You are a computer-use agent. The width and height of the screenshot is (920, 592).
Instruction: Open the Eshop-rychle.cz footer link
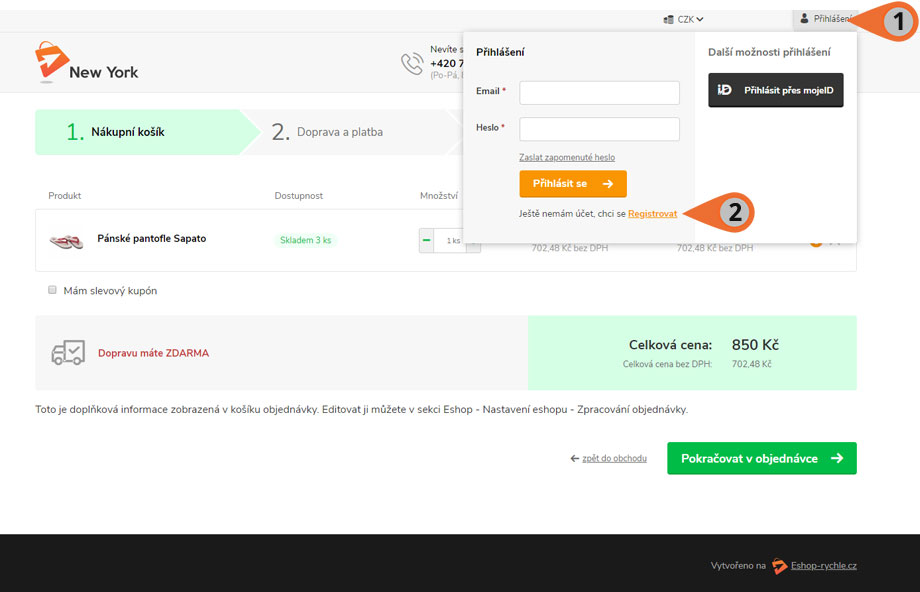click(823, 566)
